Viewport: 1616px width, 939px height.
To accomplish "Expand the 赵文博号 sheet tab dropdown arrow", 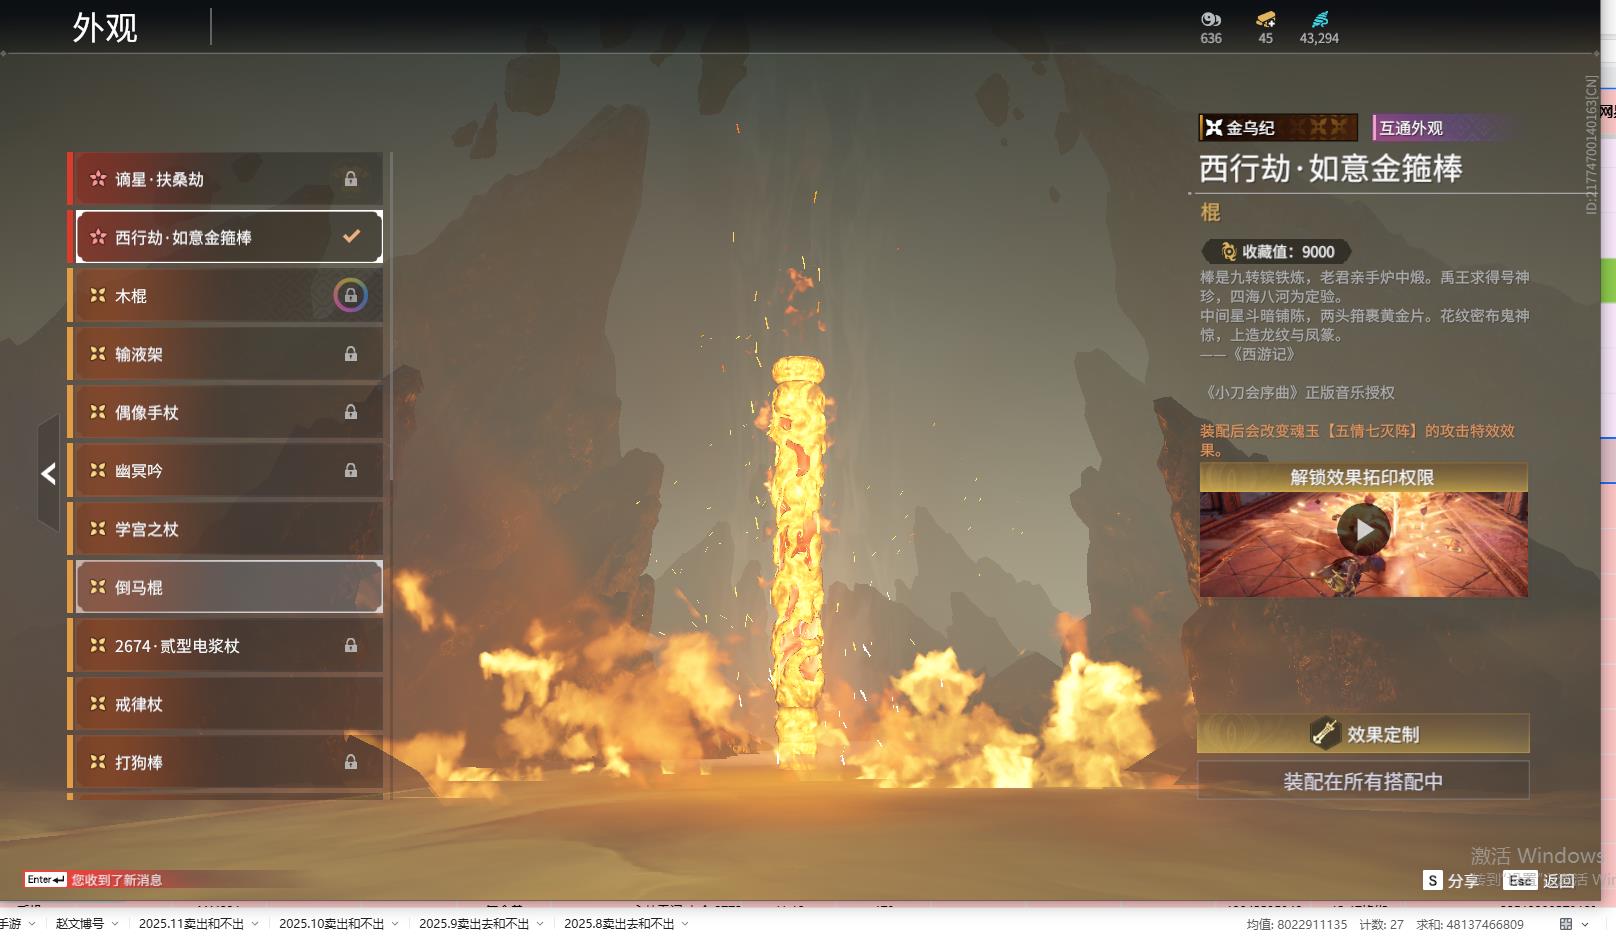I will [115, 924].
